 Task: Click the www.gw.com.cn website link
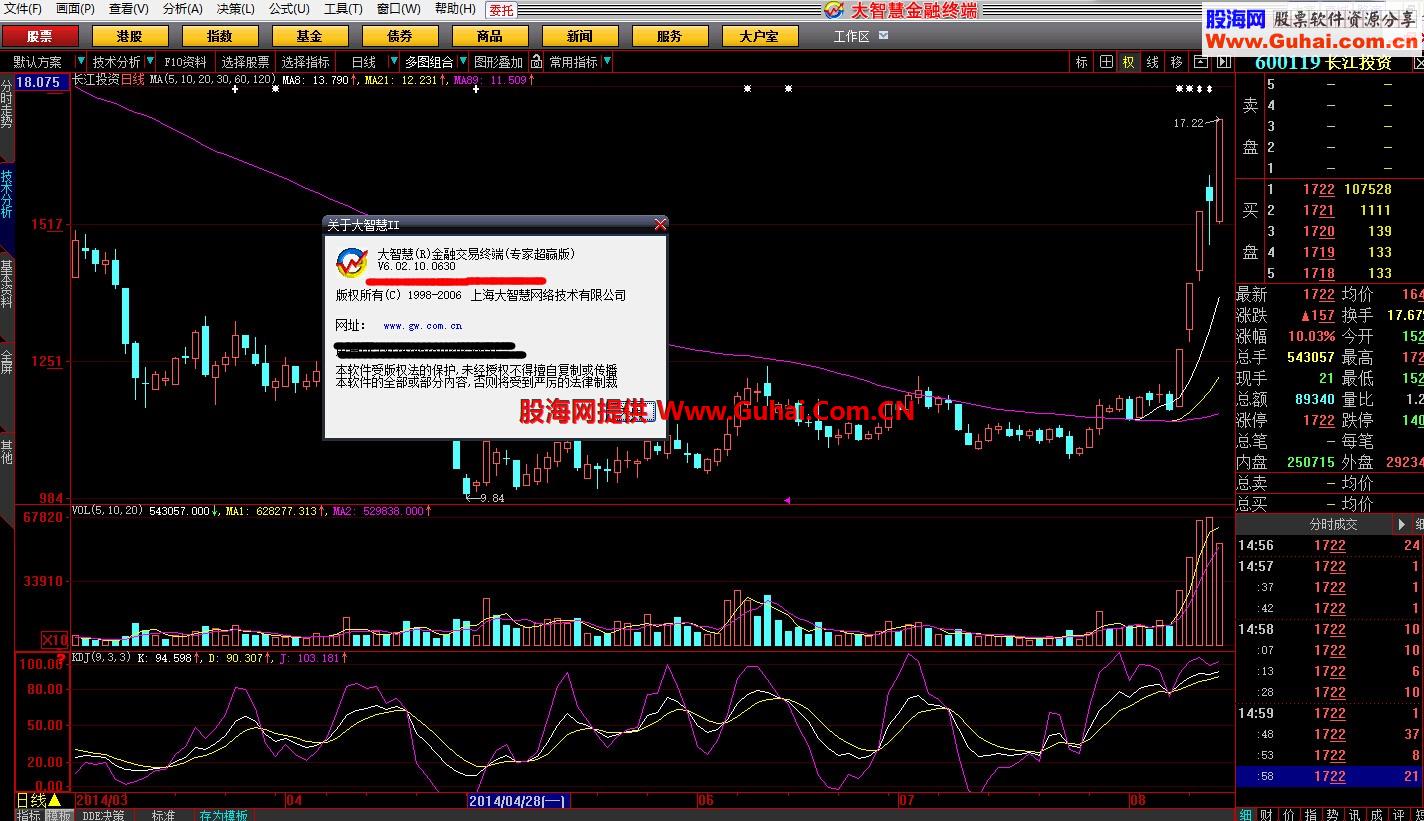click(x=423, y=325)
